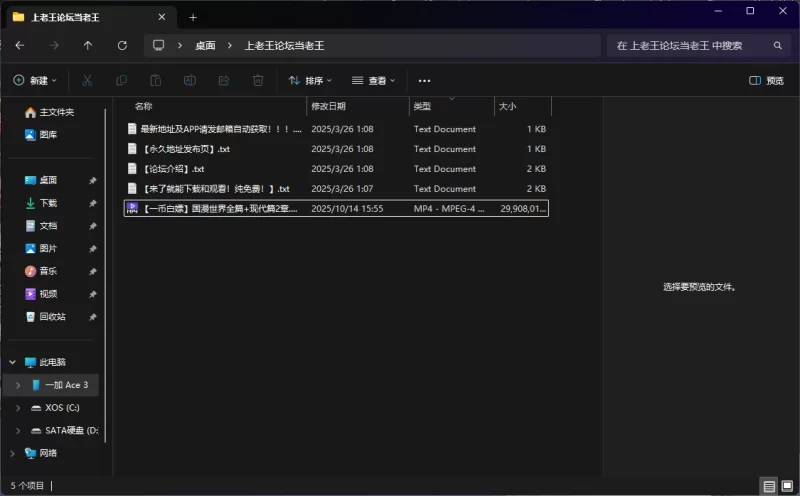The image size is (800, 496).
Task: Open the View dropdown menu
Action: click(x=374, y=80)
